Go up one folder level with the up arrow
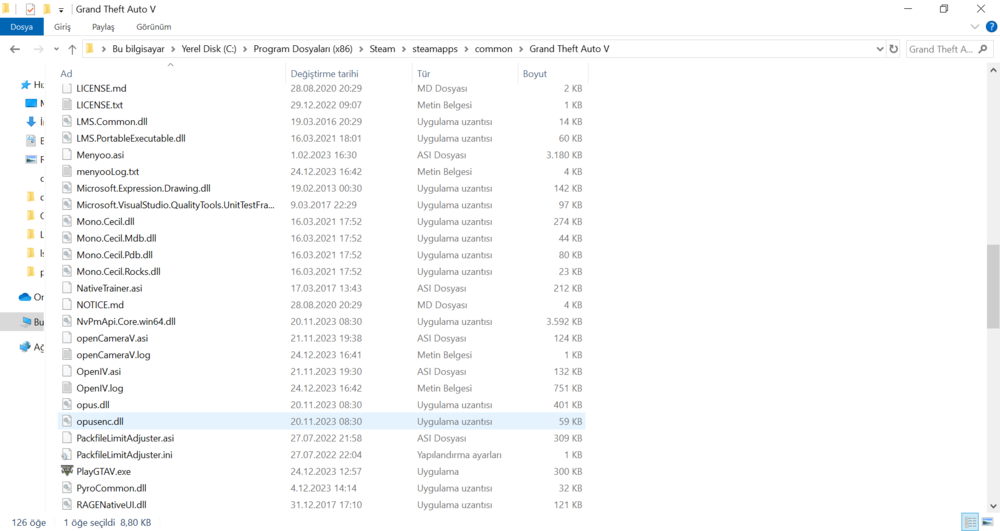Viewport: 1000px width, 531px height. 72,49
